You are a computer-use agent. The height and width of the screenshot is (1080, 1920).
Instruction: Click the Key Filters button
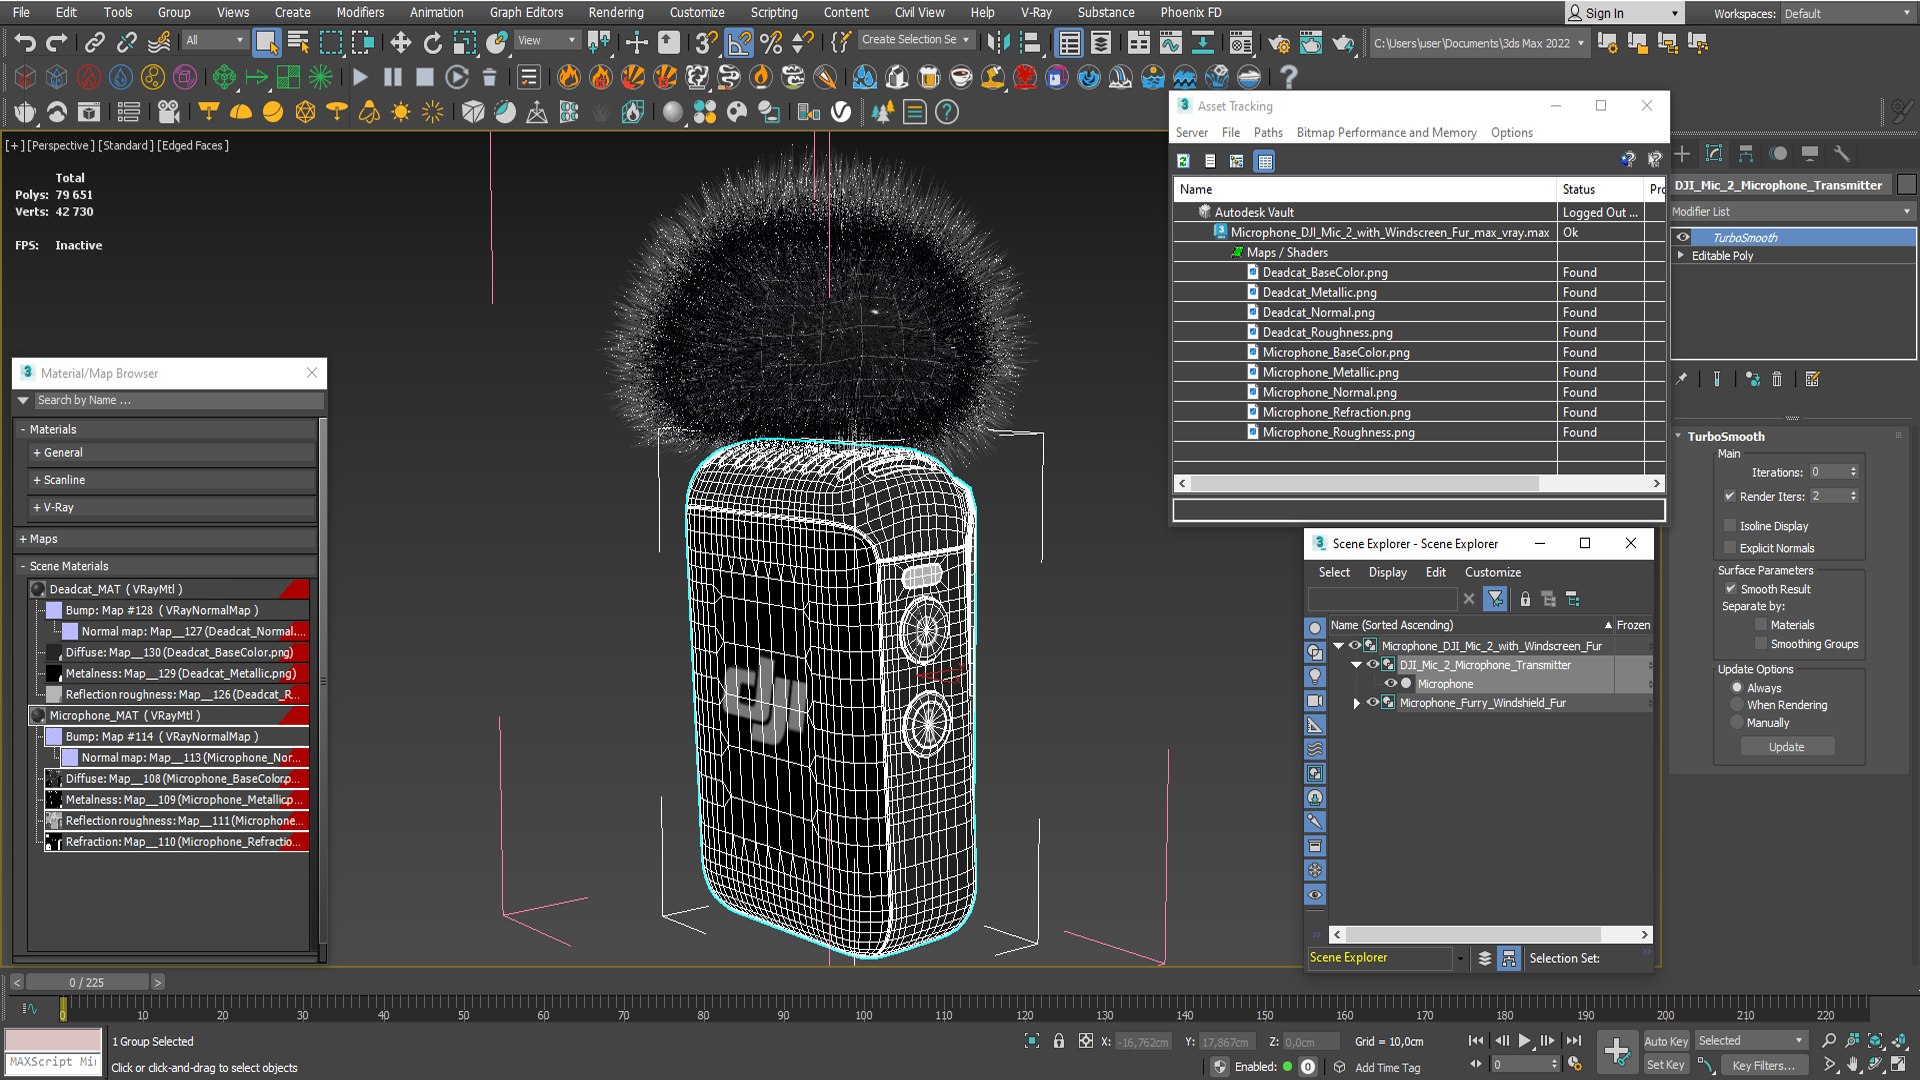coord(1764,1065)
